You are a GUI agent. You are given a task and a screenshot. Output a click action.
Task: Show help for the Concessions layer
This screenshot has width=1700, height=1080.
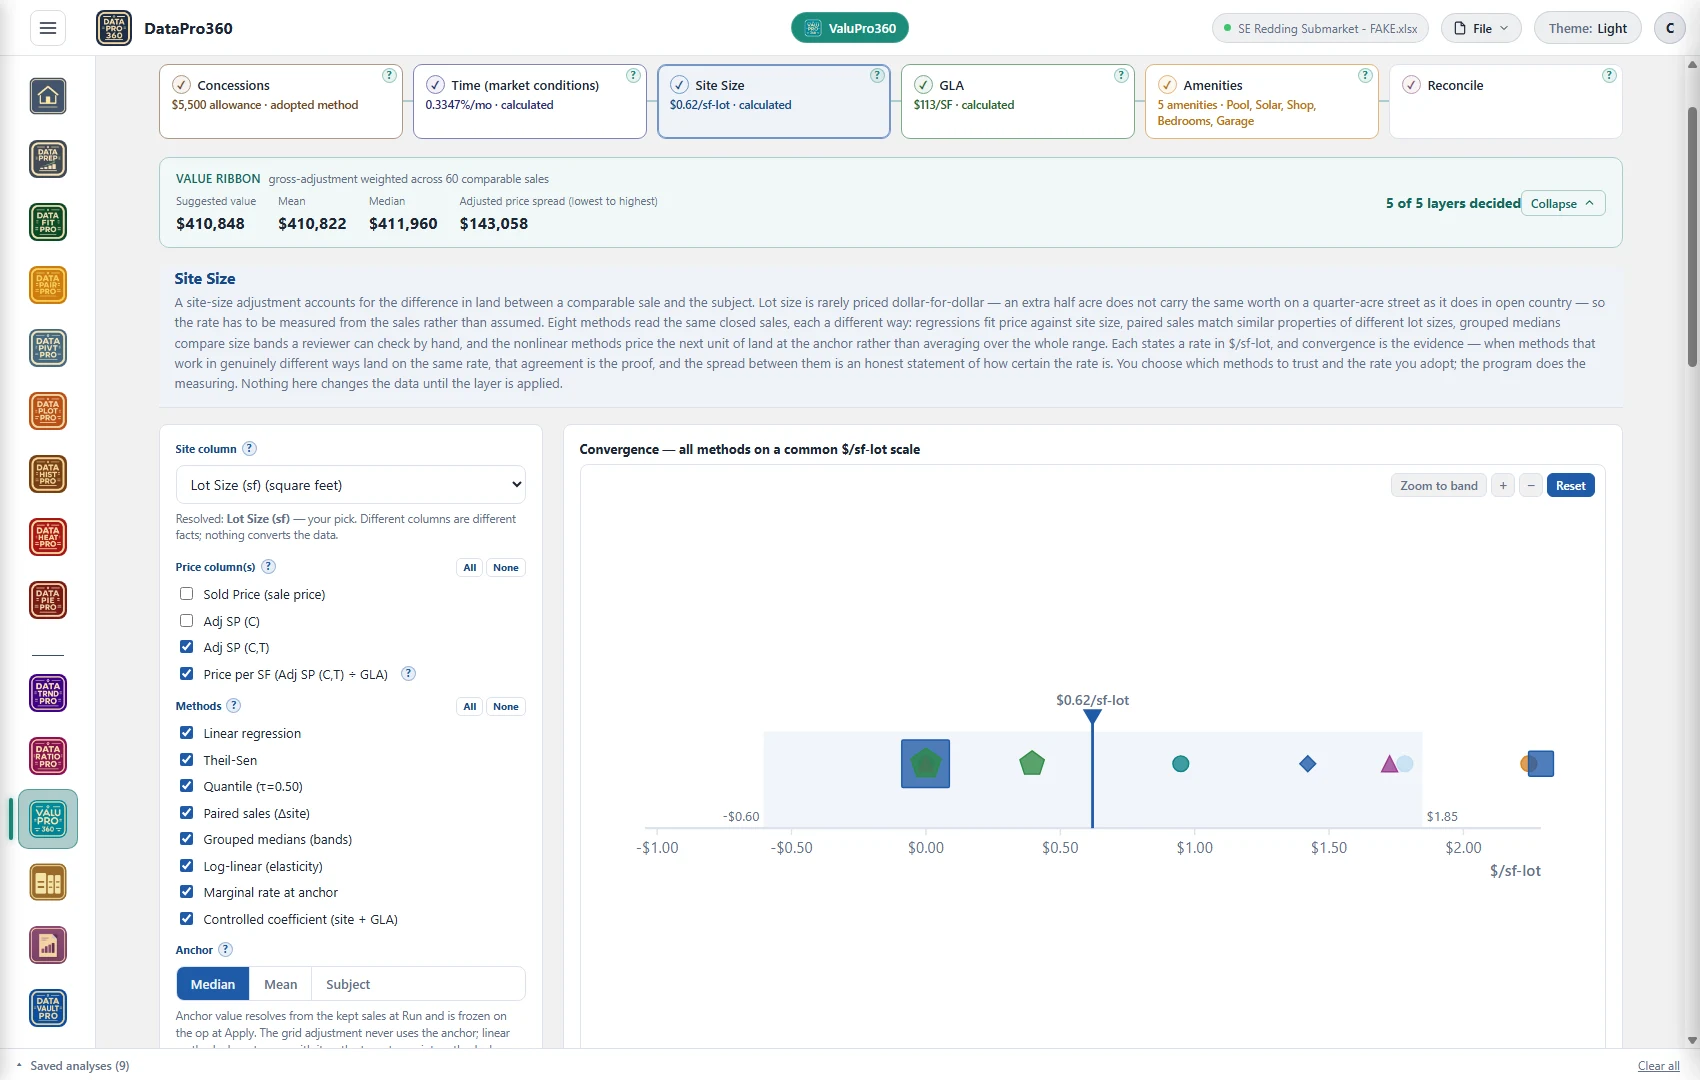[x=389, y=76]
